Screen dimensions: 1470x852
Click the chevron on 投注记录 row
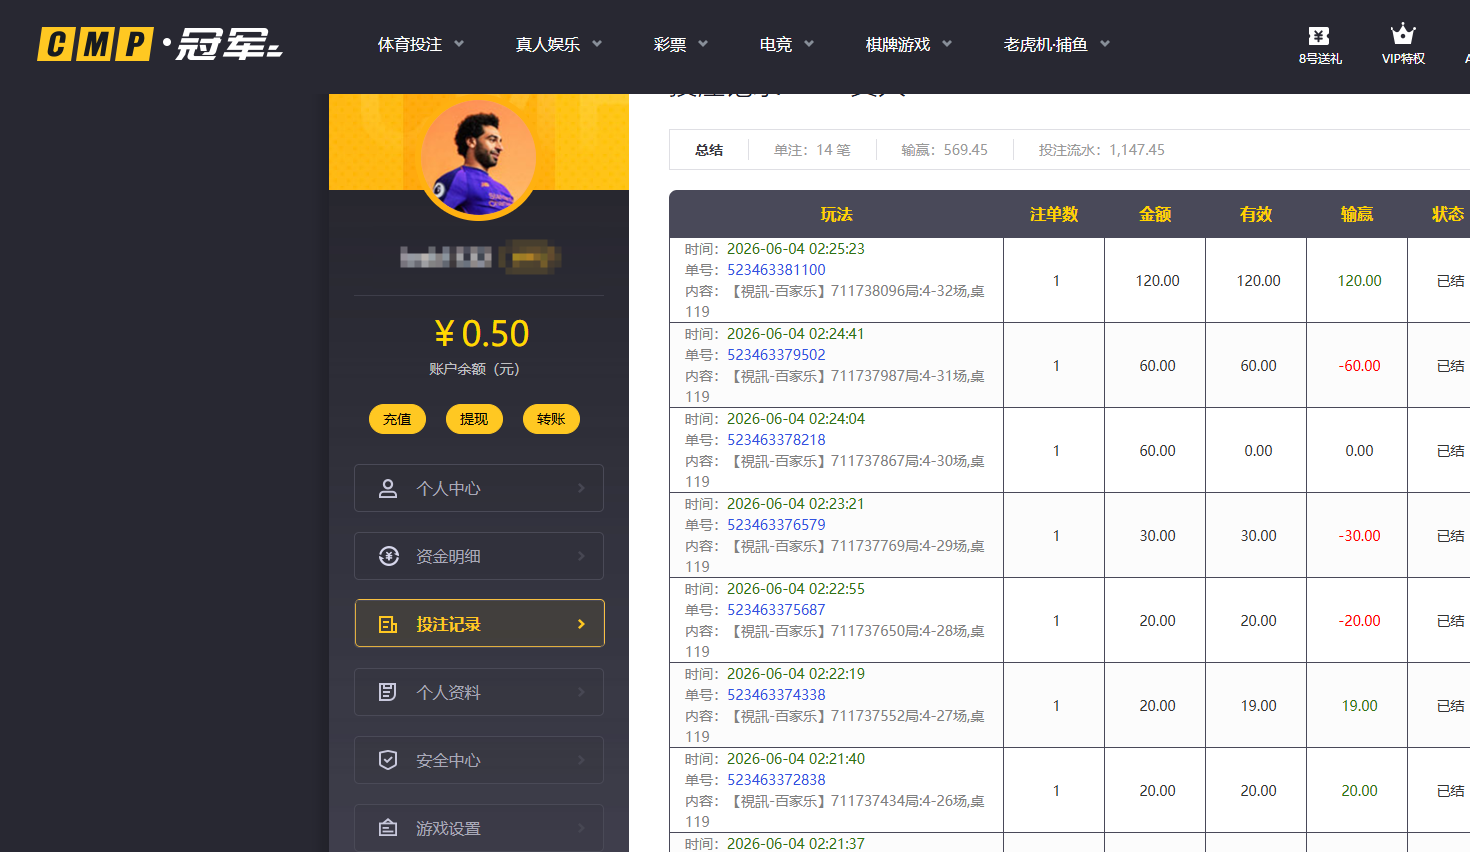point(581,624)
